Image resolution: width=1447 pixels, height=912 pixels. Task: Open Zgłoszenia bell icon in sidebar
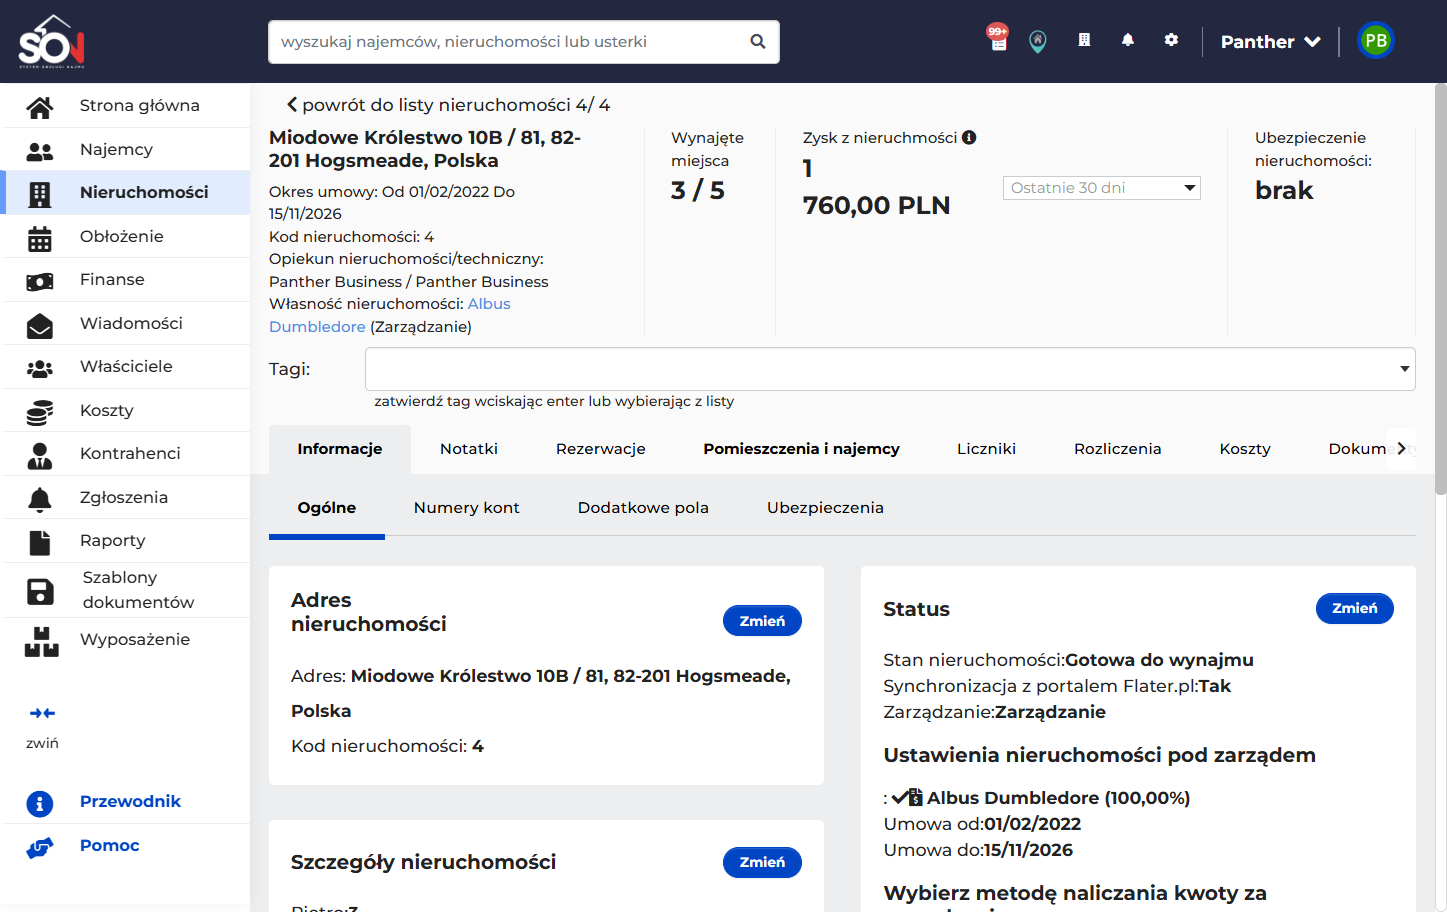[40, 498]
